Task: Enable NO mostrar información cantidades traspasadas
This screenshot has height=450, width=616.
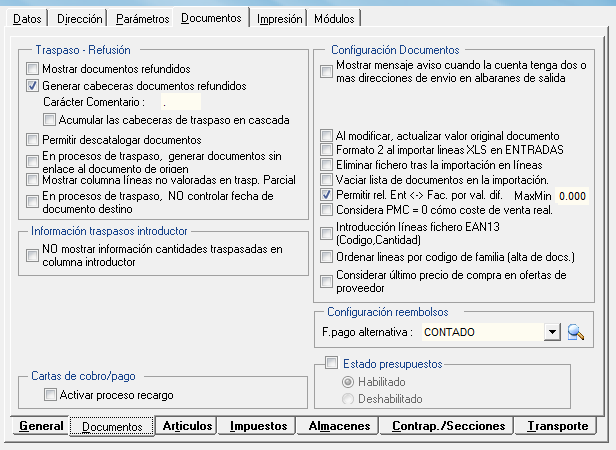Action: pyautogui.click(x=32, y=255)
